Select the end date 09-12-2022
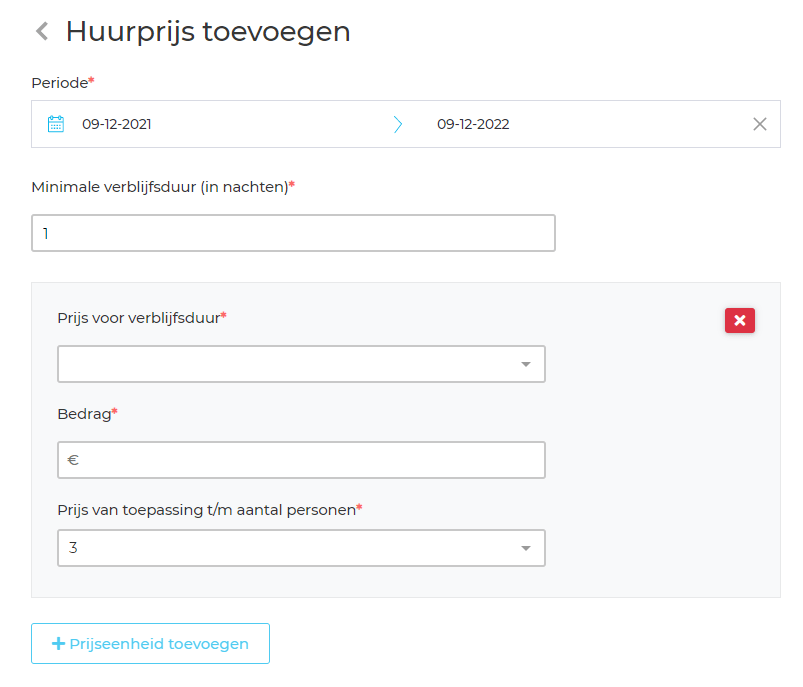 point(473,124)
